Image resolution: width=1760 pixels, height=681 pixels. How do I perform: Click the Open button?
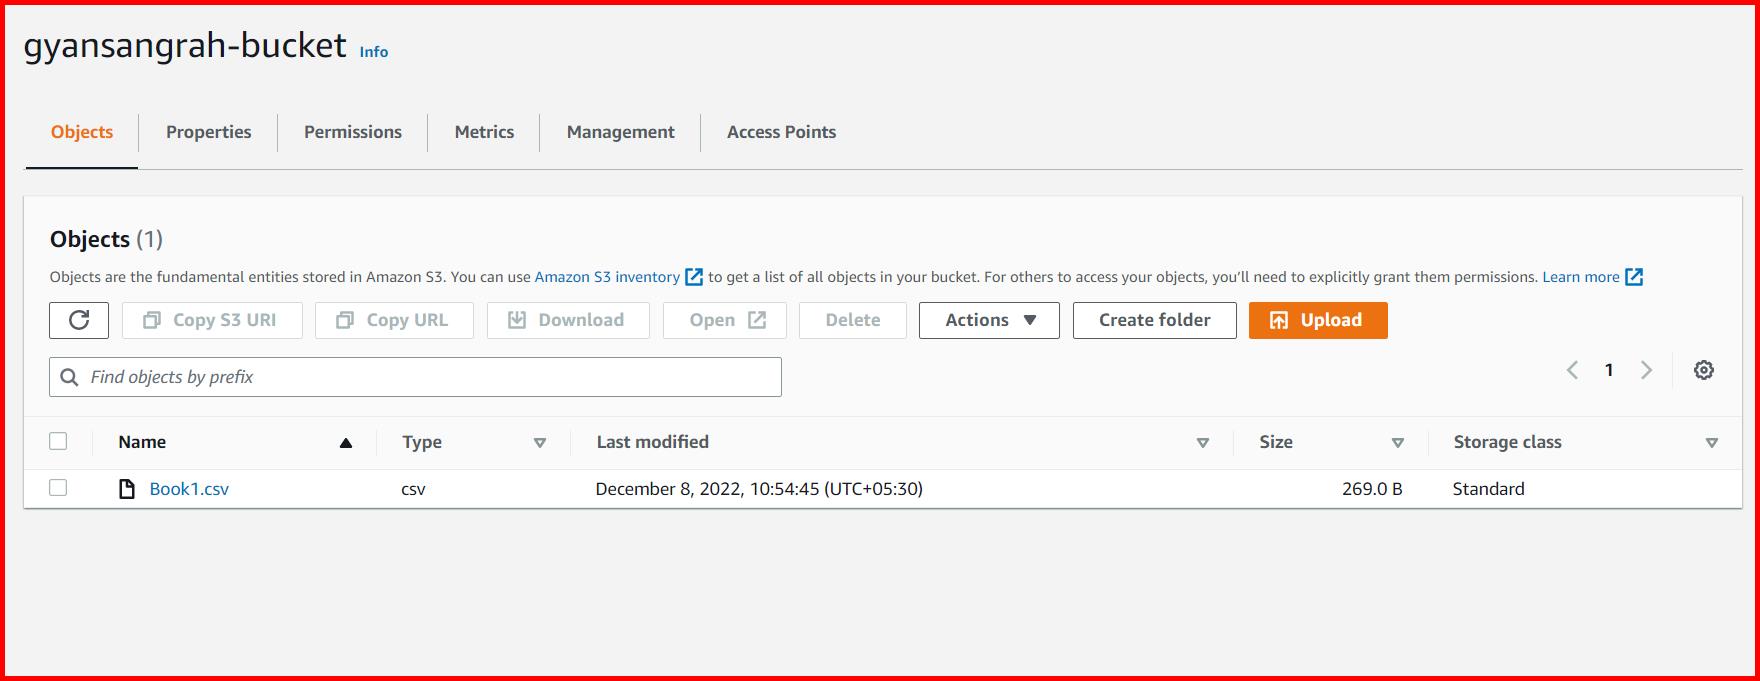[x=725, y=320]
